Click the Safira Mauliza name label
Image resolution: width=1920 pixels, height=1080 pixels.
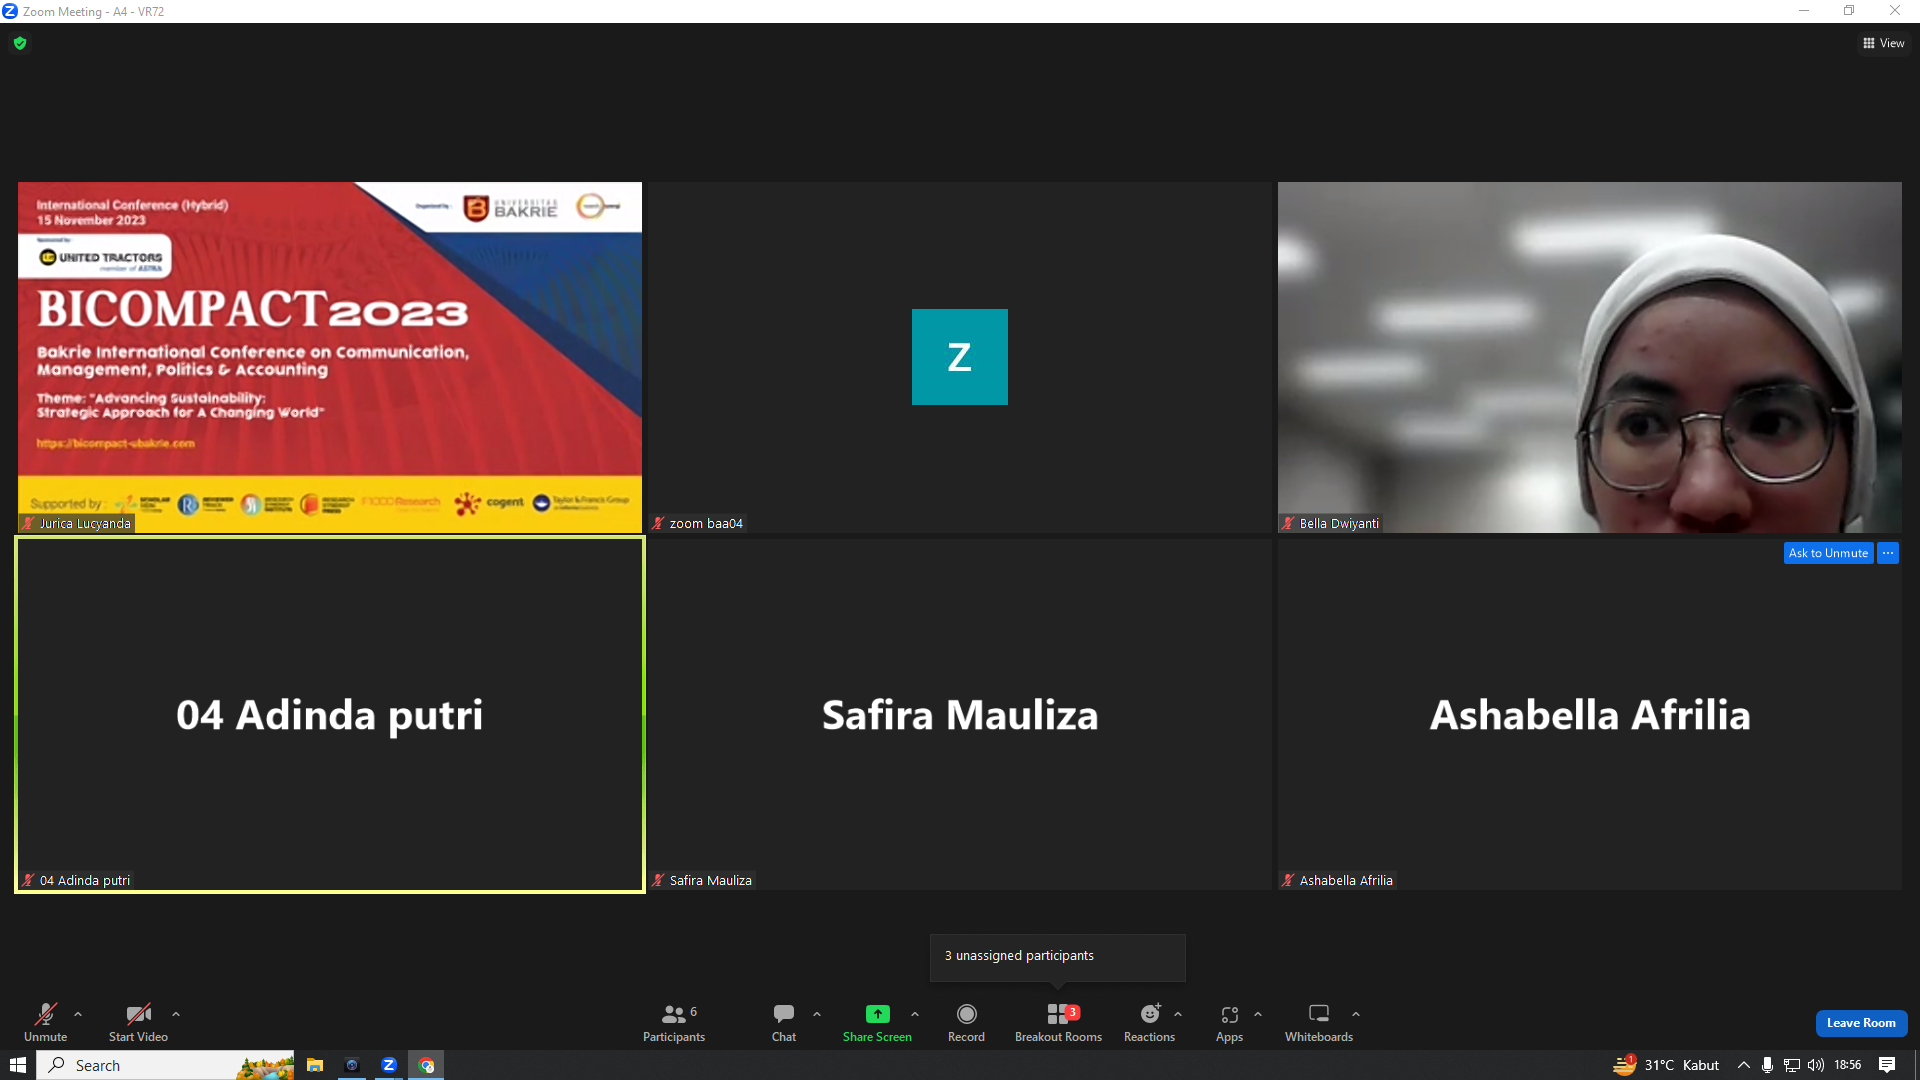pos(711,880)
